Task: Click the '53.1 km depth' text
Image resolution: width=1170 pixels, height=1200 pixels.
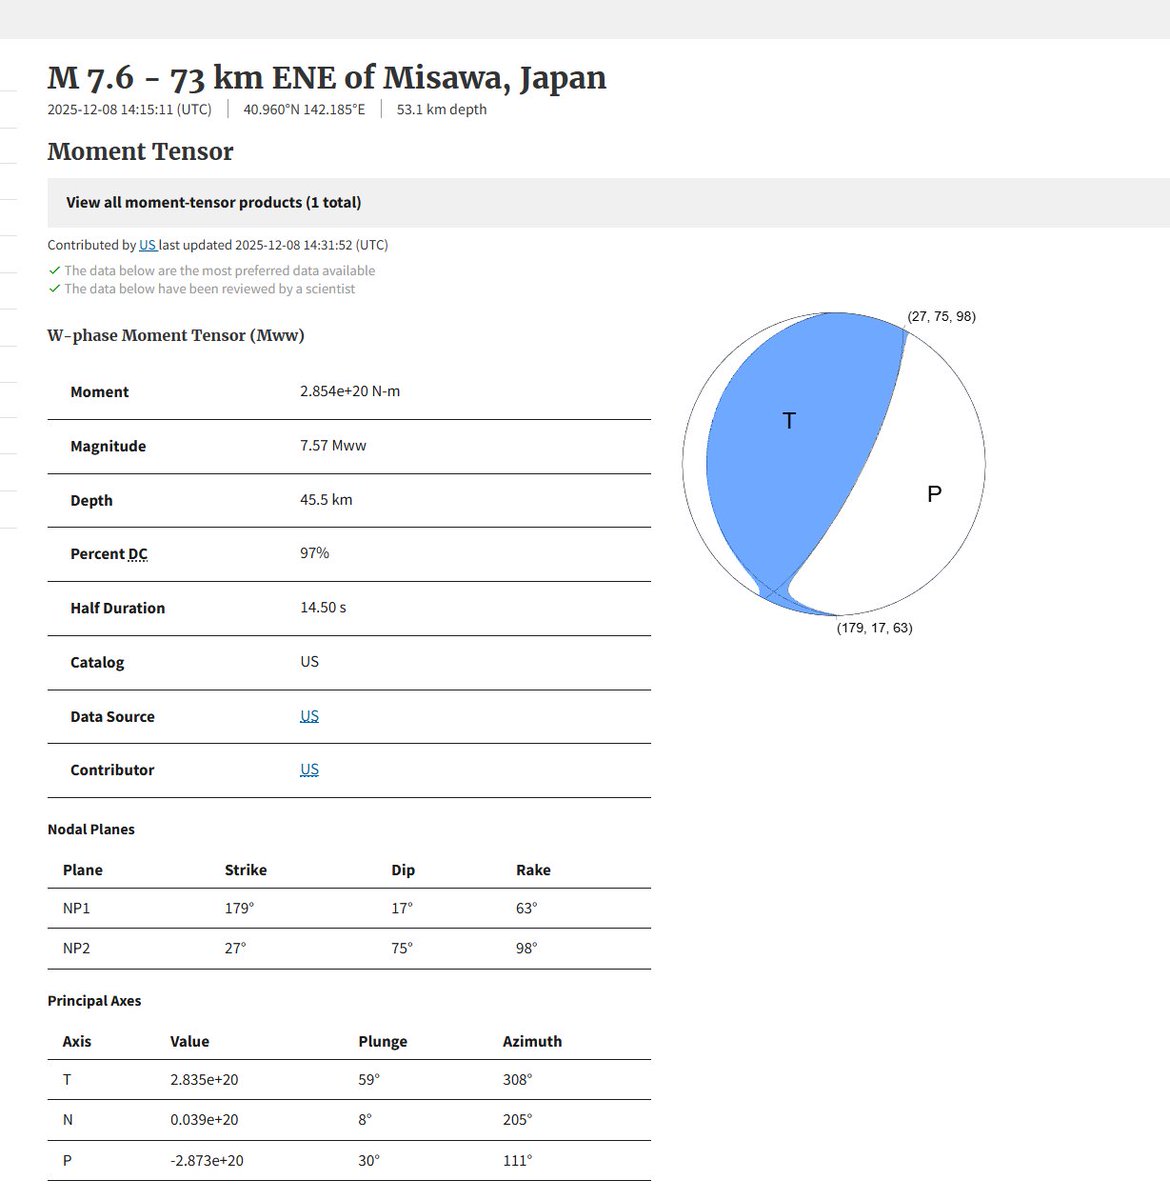Action: (x=441, y=109)
